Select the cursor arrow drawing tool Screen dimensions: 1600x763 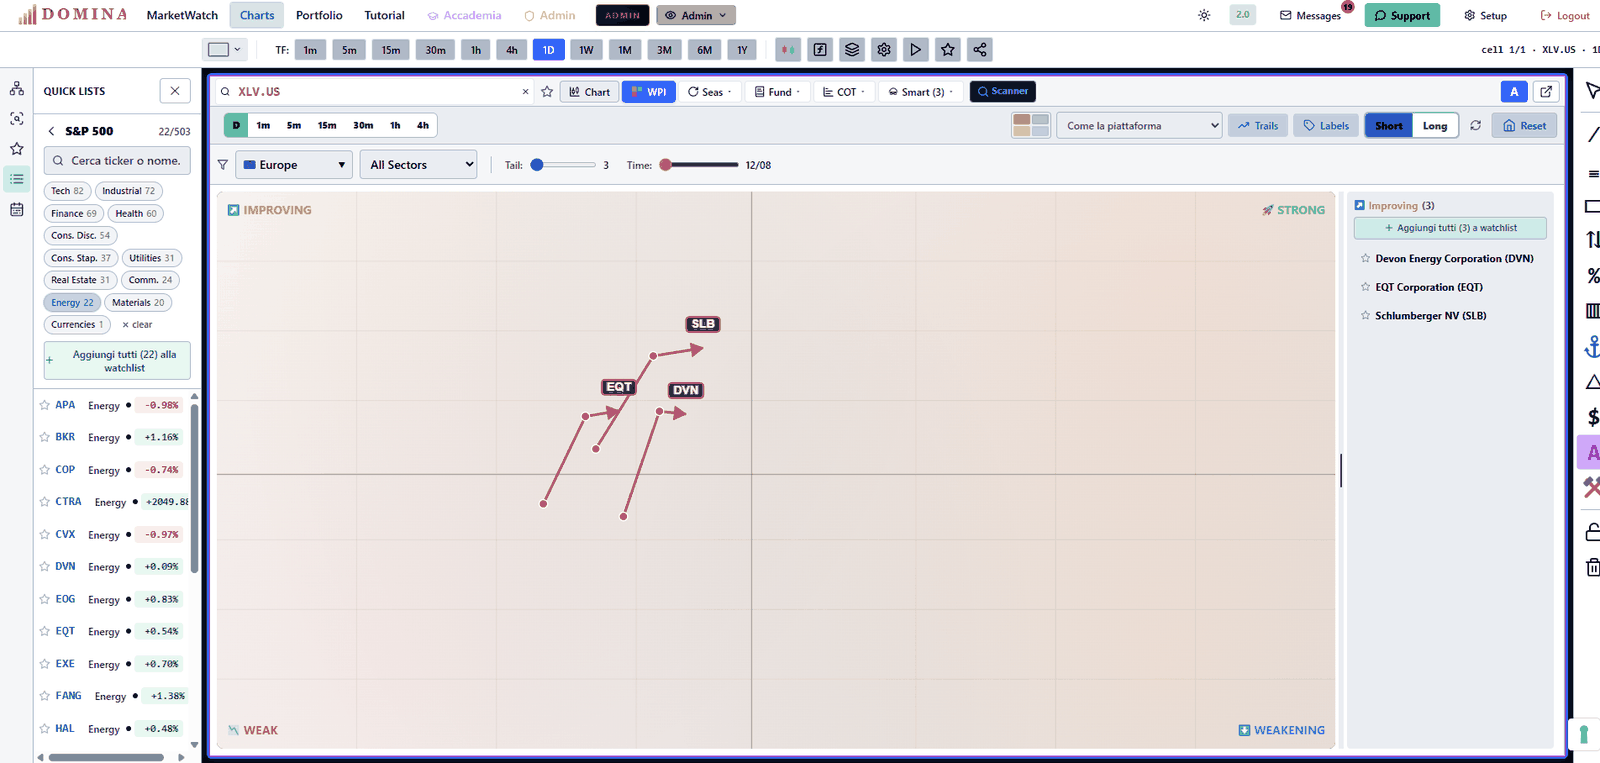coord(1592,91)
